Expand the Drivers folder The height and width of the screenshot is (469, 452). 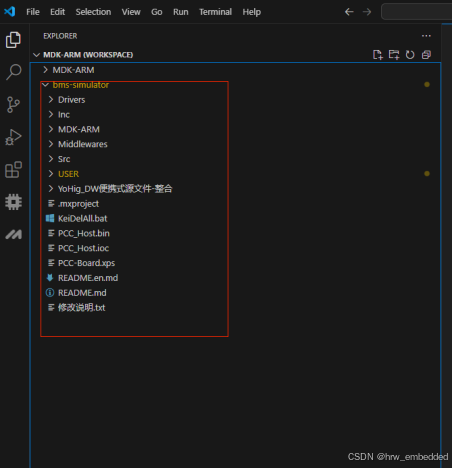pyautogui.click(x=72, y=100)
